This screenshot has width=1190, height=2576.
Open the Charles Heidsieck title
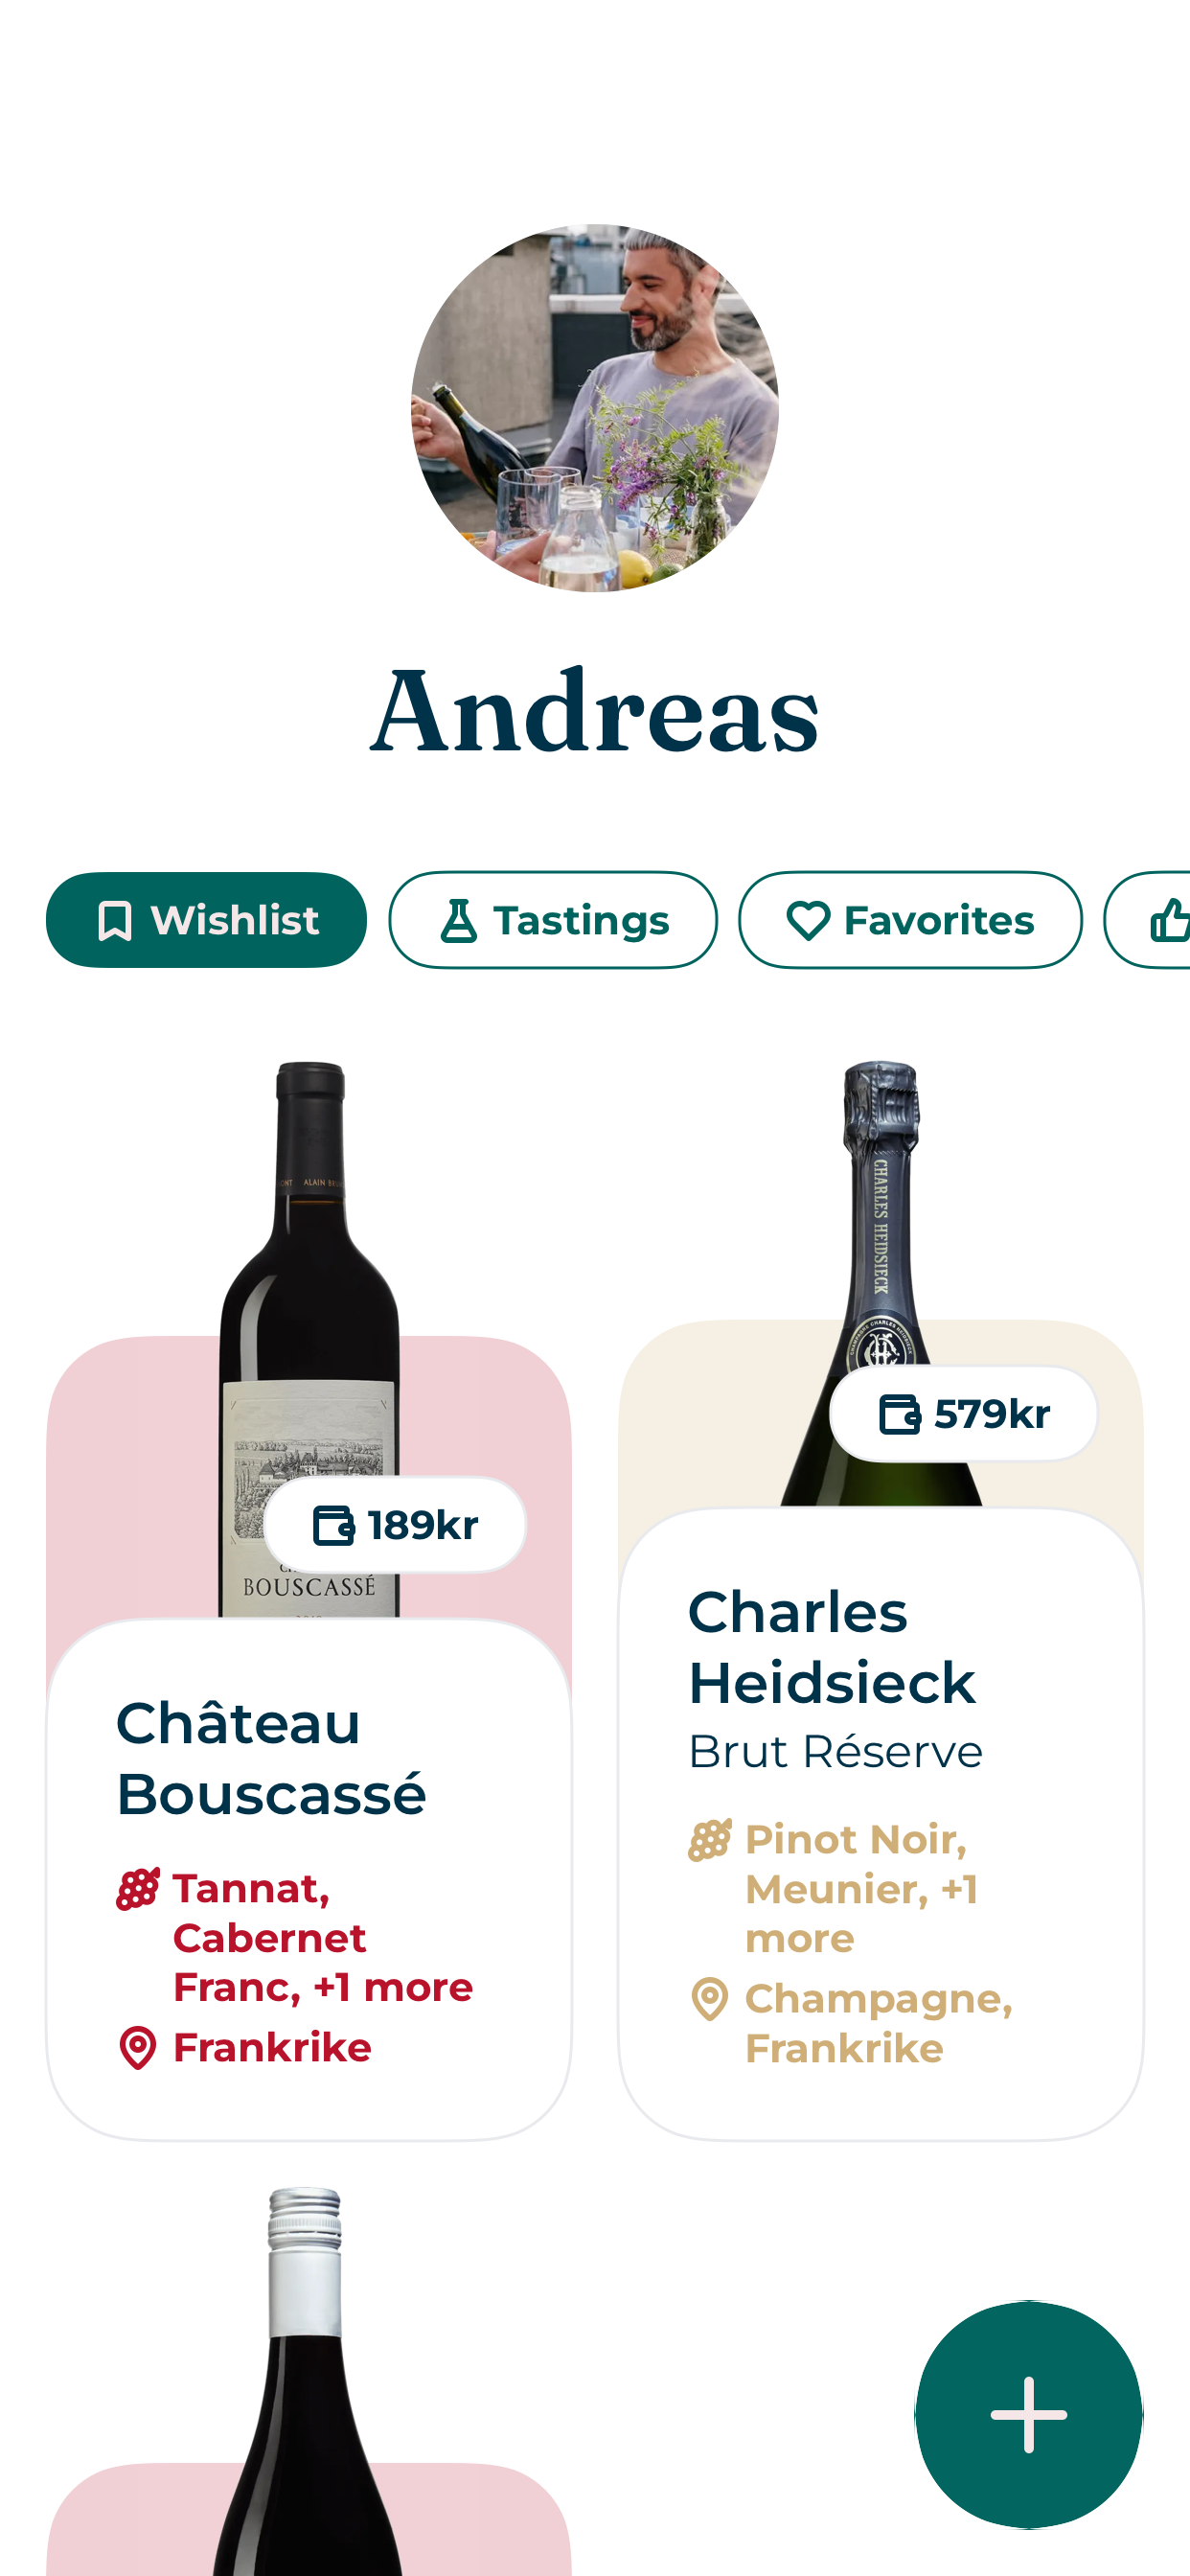point(831,1647)
